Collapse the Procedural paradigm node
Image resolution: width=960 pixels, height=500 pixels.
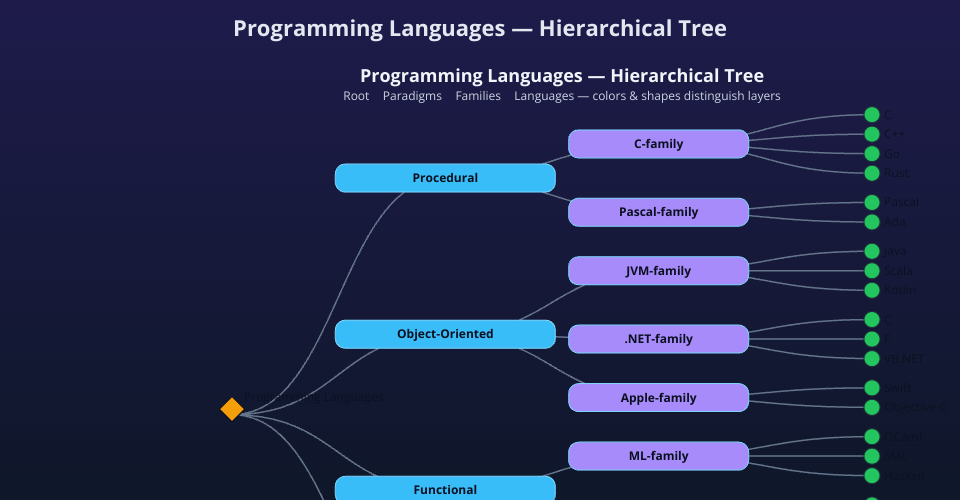coord(445,178)
